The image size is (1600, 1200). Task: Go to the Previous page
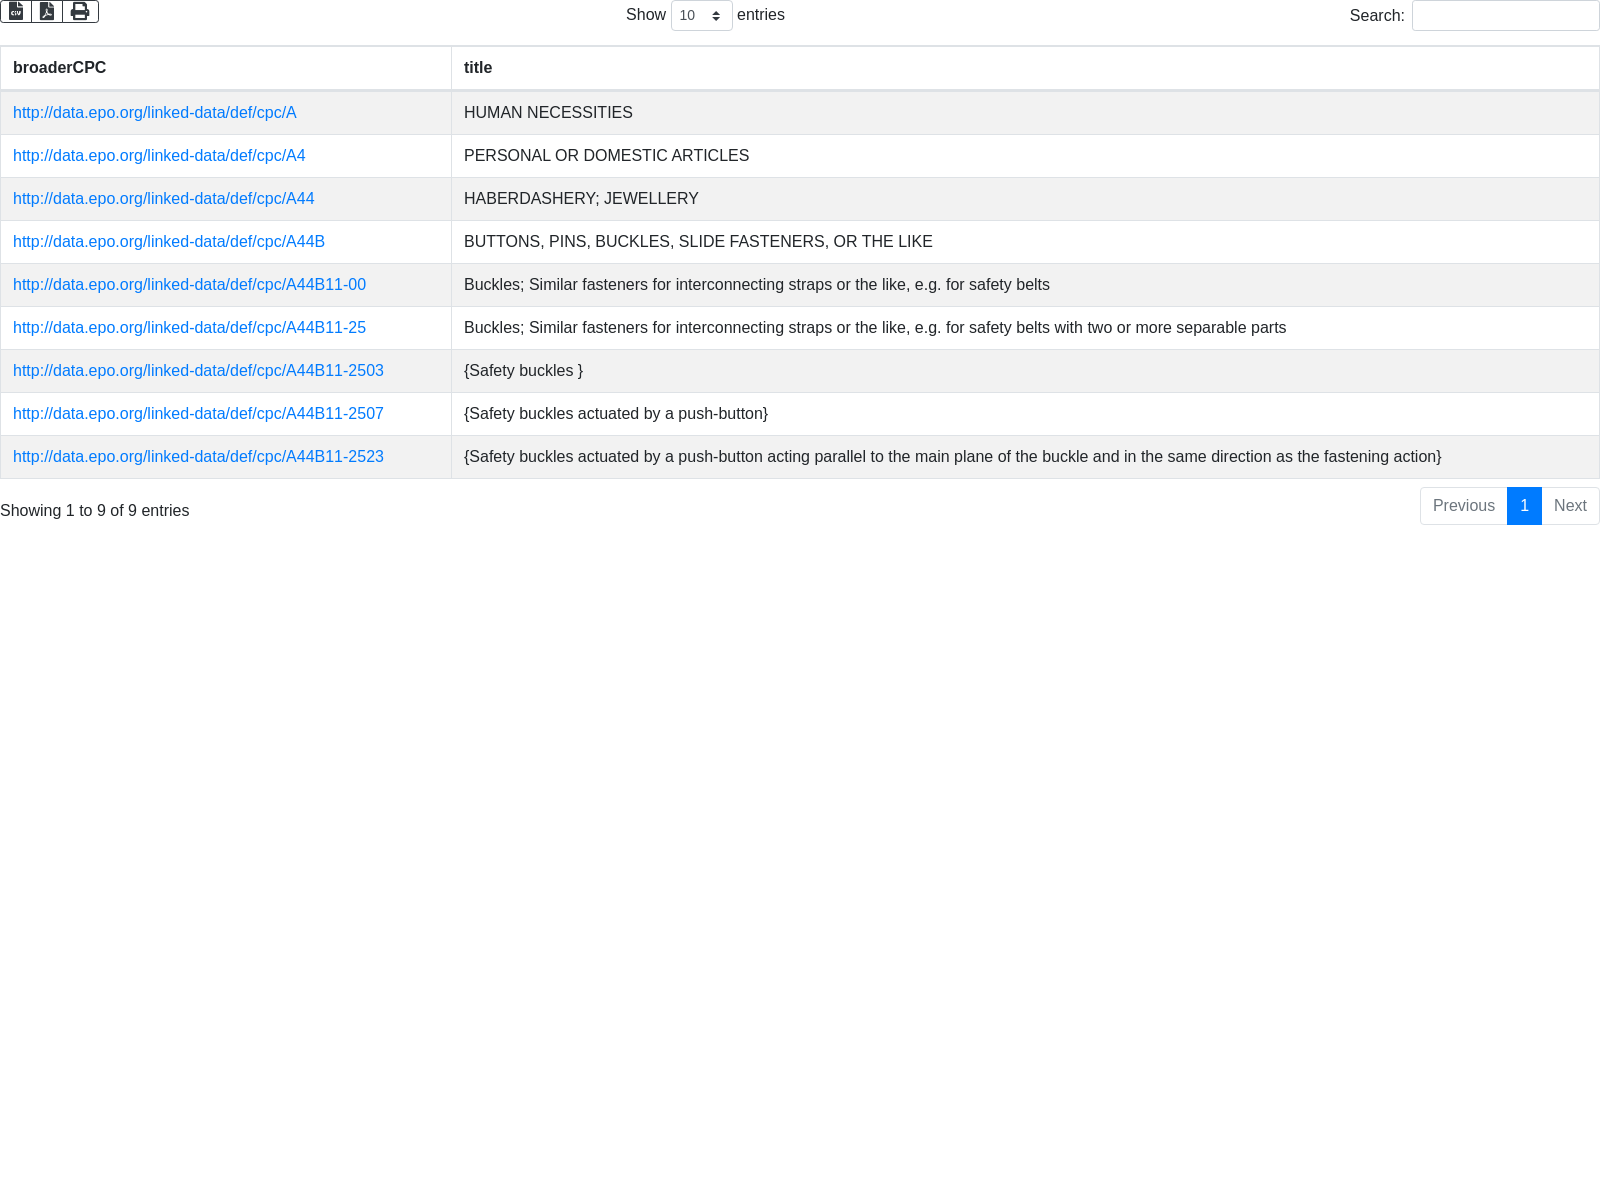tap(1463, 506)
